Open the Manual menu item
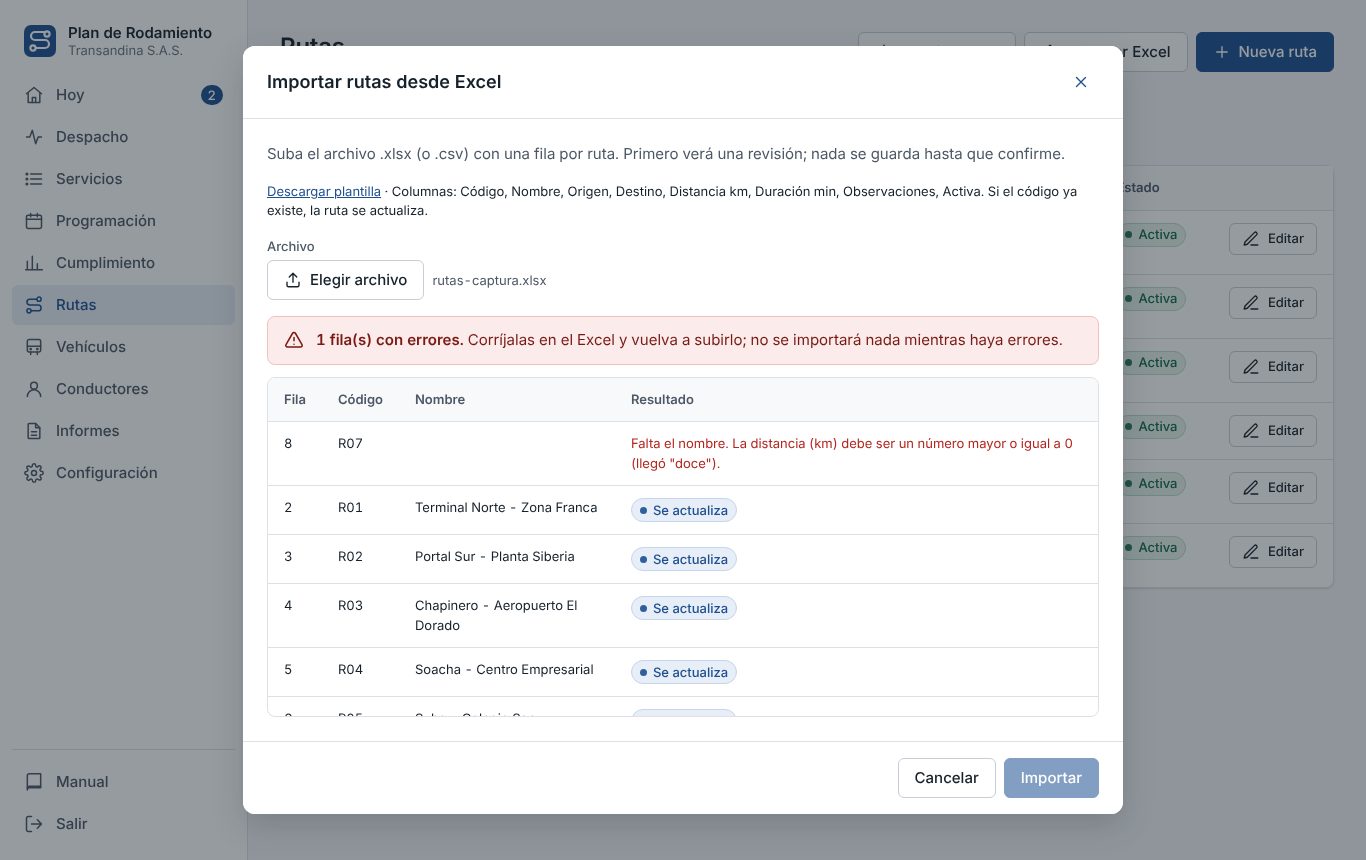 coord(123,782)
